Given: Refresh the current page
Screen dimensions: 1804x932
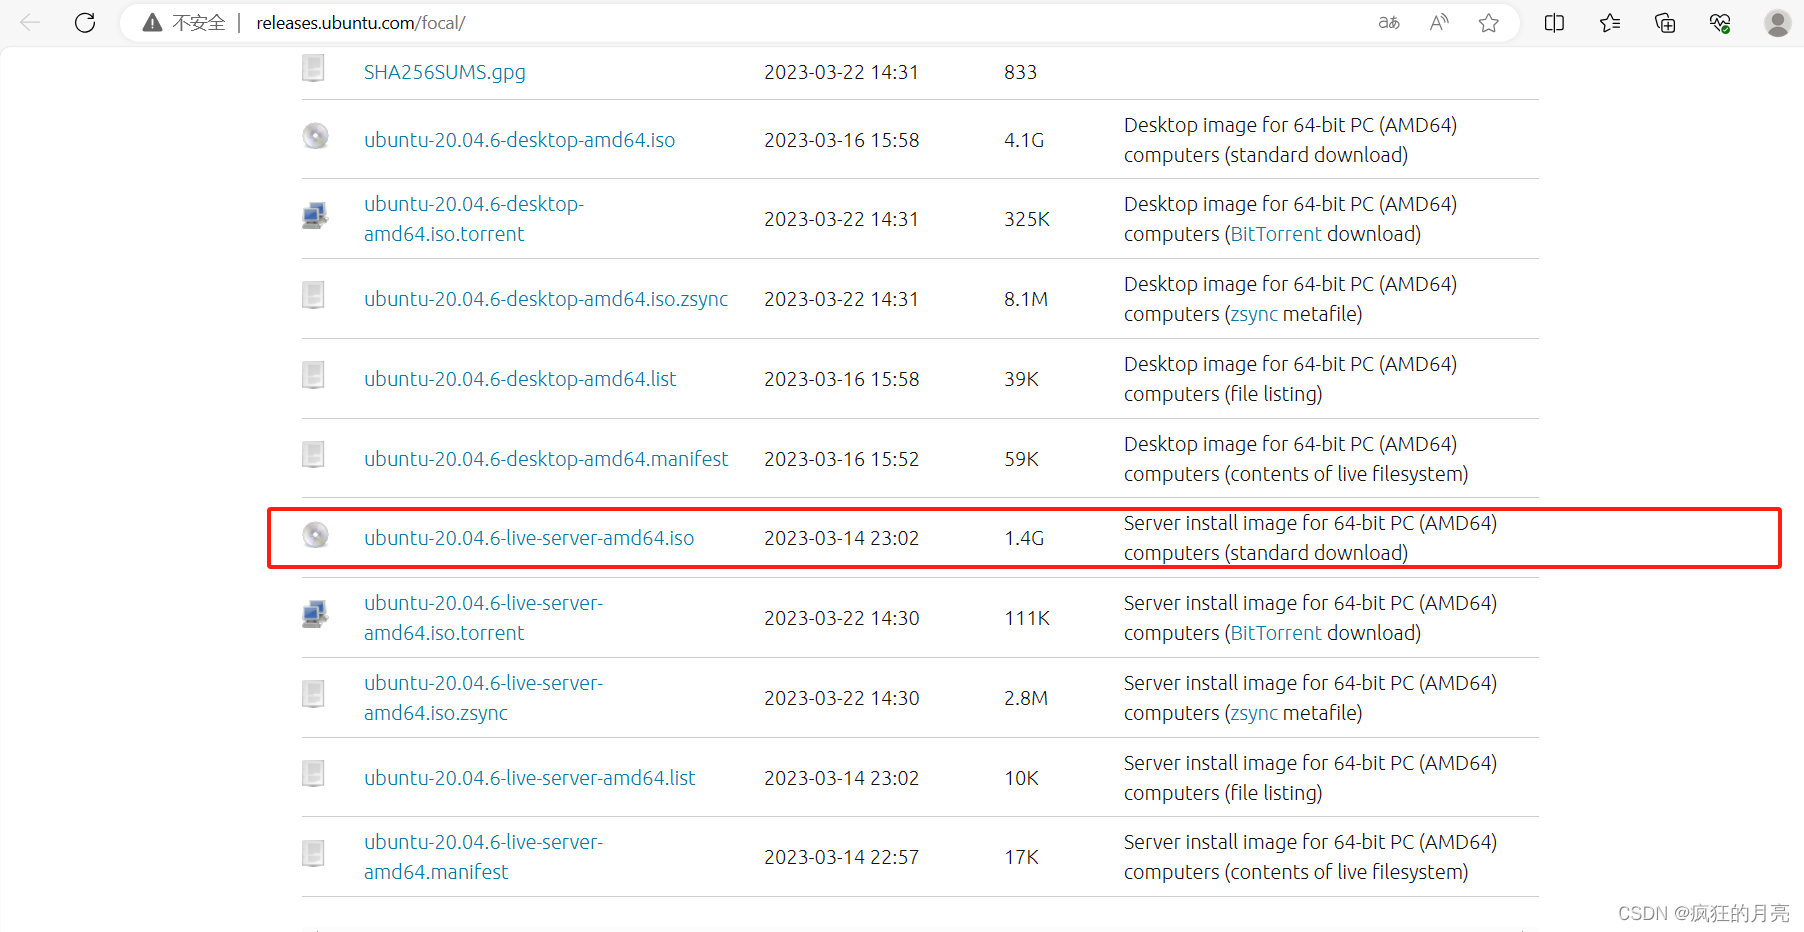Looking at the screenshot, I should 85,22.
